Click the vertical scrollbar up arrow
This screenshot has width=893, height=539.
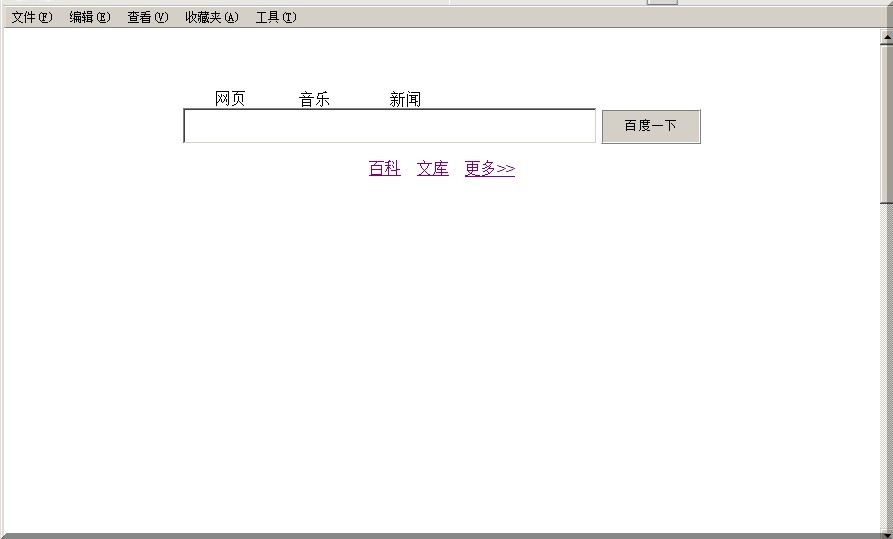886,37
